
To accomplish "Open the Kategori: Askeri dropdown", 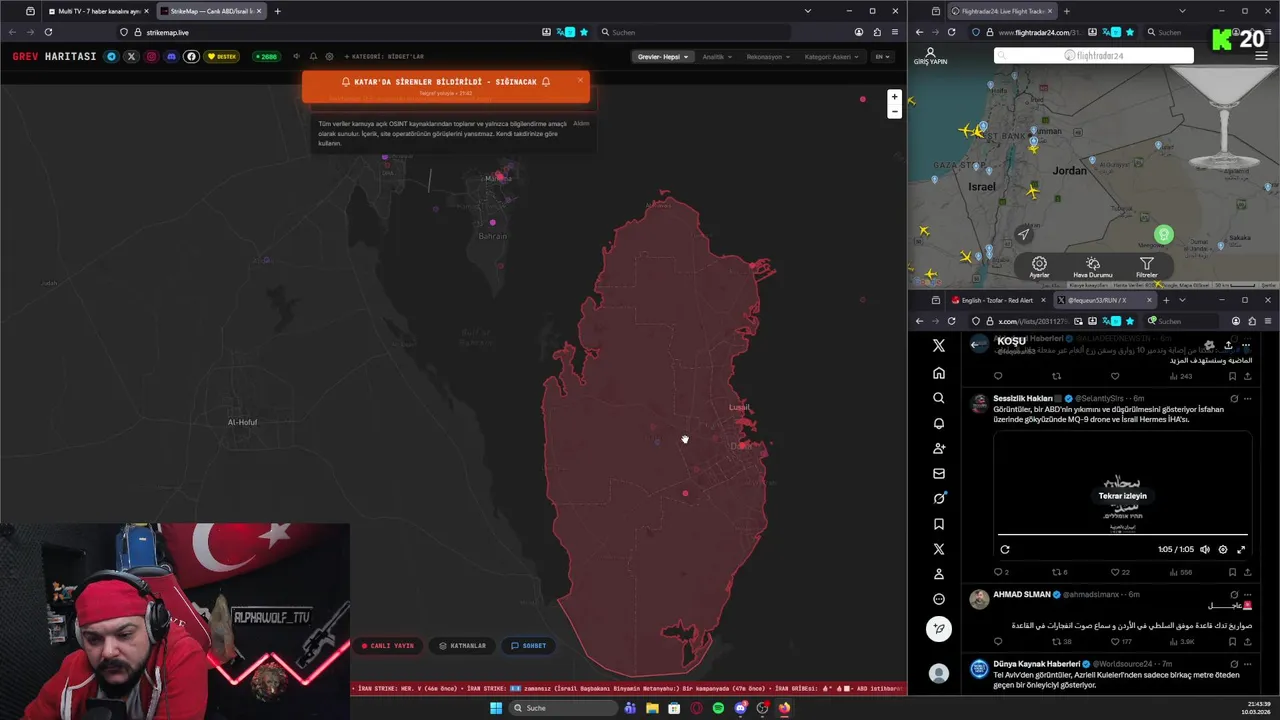I will [831, 57].
